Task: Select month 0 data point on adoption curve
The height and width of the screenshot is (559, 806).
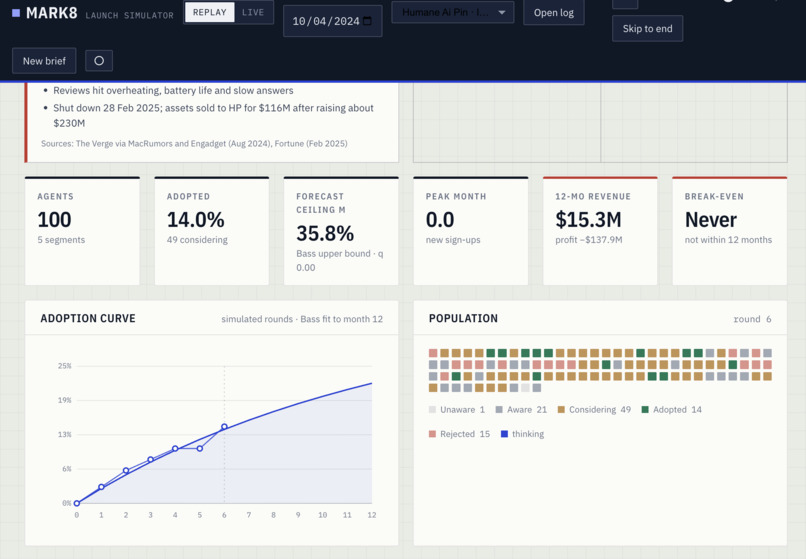Action: 77,503
